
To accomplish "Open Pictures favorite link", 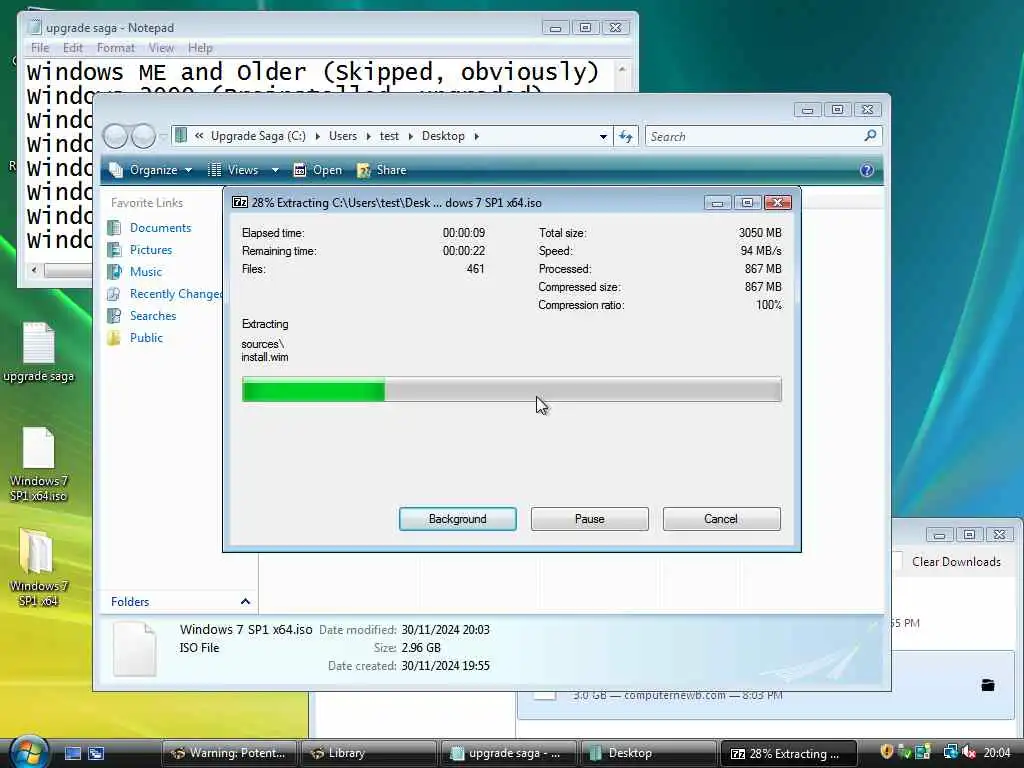I will pyautogui.click(x=151, y=250).
